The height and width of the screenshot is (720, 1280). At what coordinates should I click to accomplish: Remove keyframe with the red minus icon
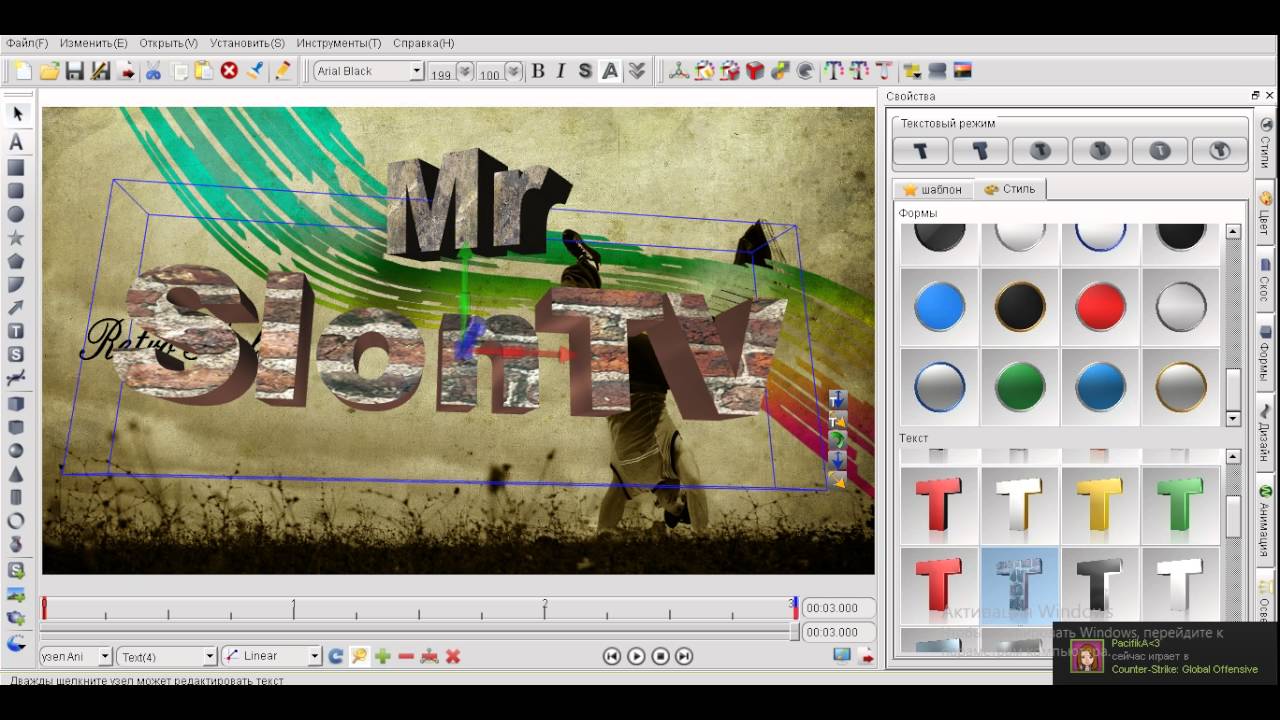406,656
